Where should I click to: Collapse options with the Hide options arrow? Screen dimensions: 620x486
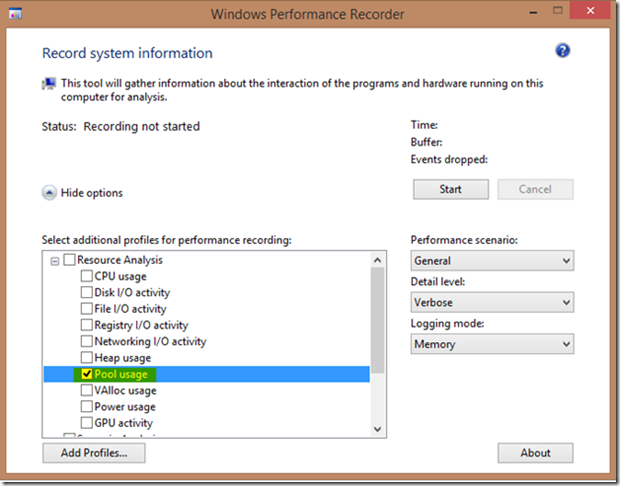49,193
